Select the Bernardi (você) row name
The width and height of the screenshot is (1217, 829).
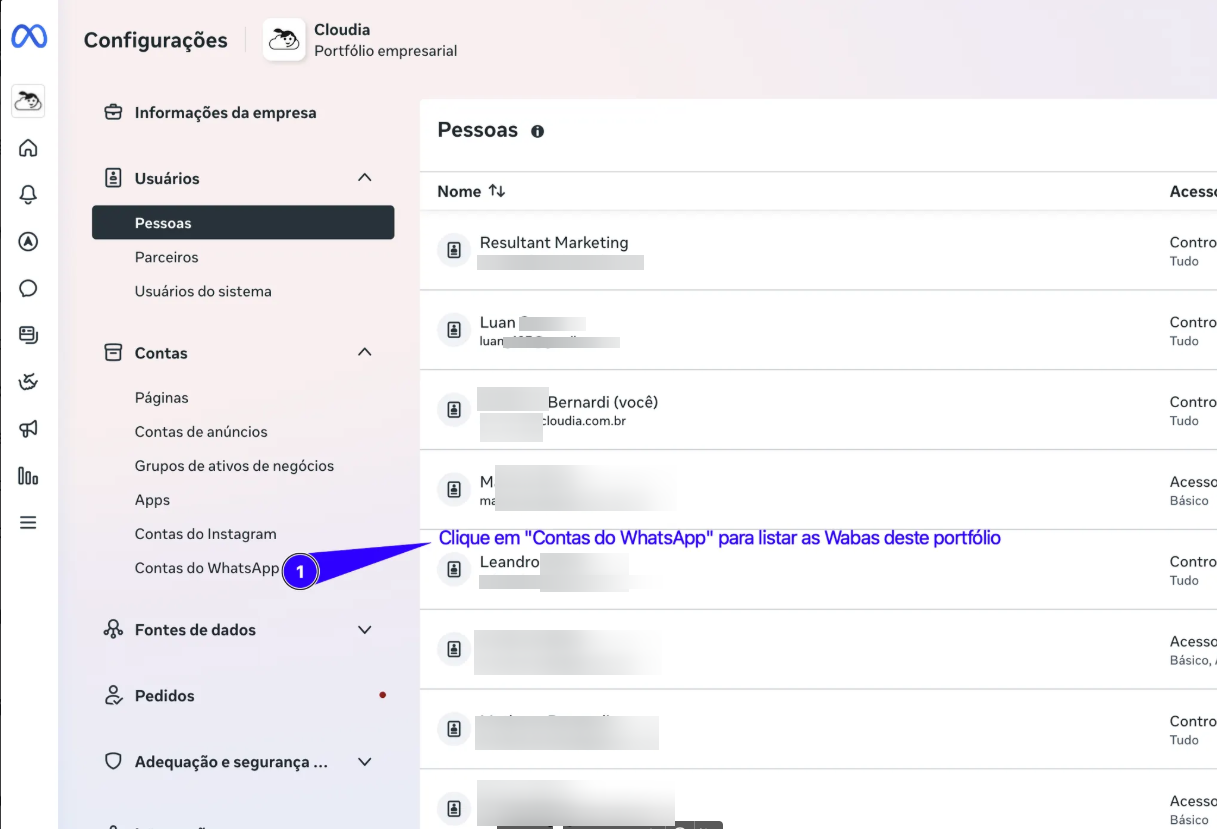[x=603, y=402]
